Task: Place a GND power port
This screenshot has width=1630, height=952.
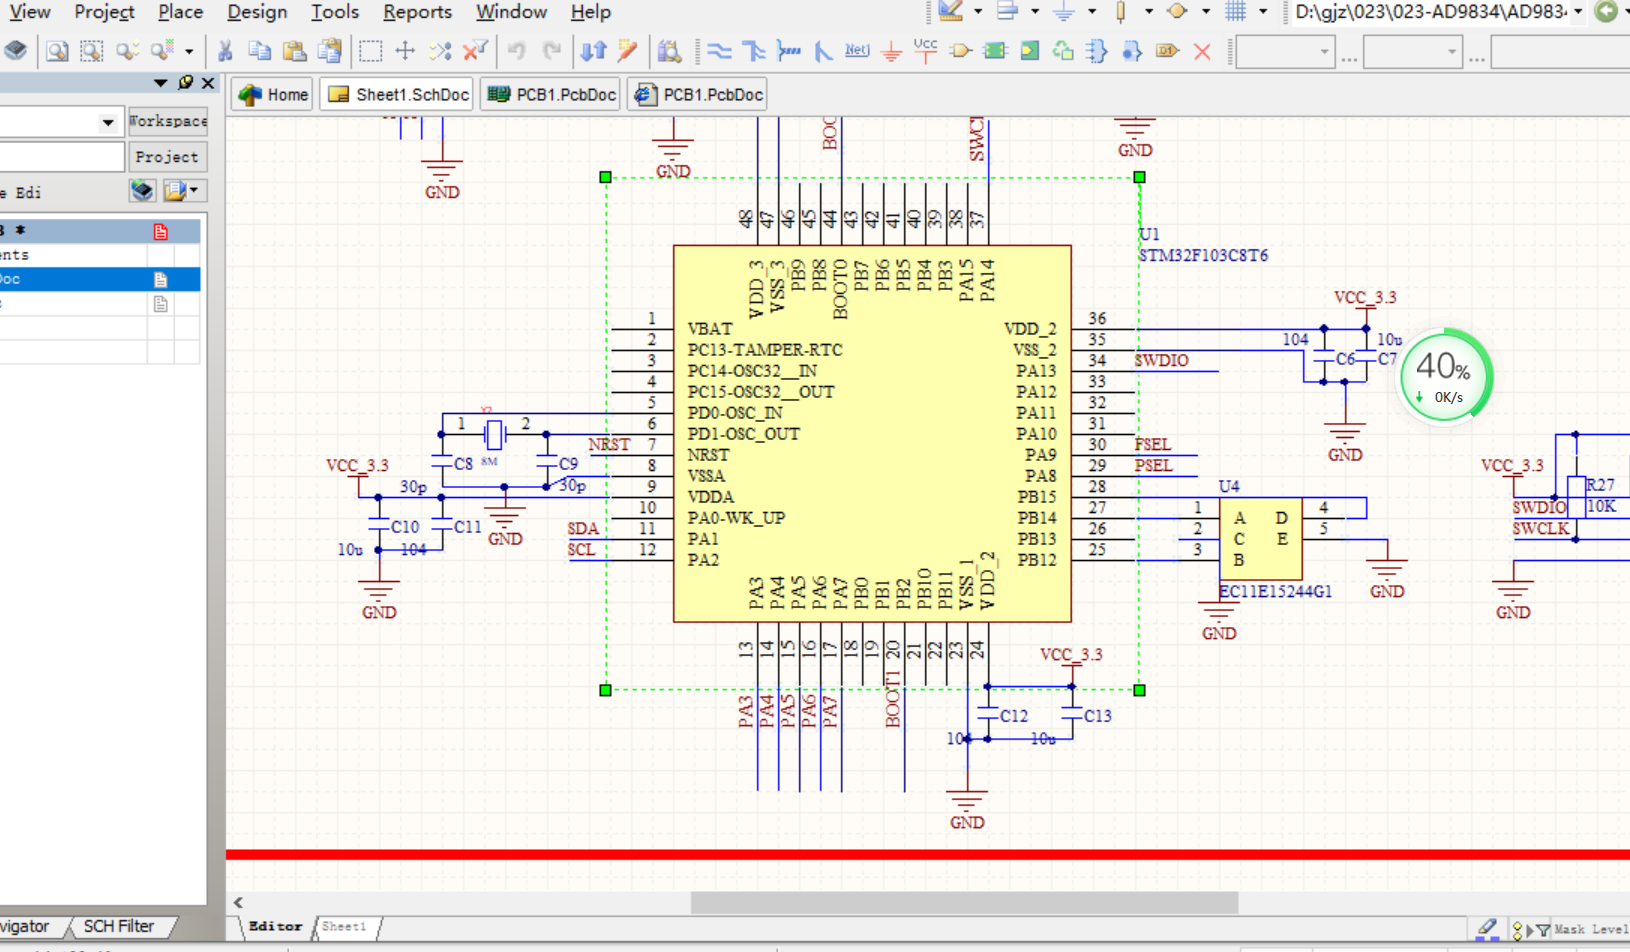Action: pos(891,51)
